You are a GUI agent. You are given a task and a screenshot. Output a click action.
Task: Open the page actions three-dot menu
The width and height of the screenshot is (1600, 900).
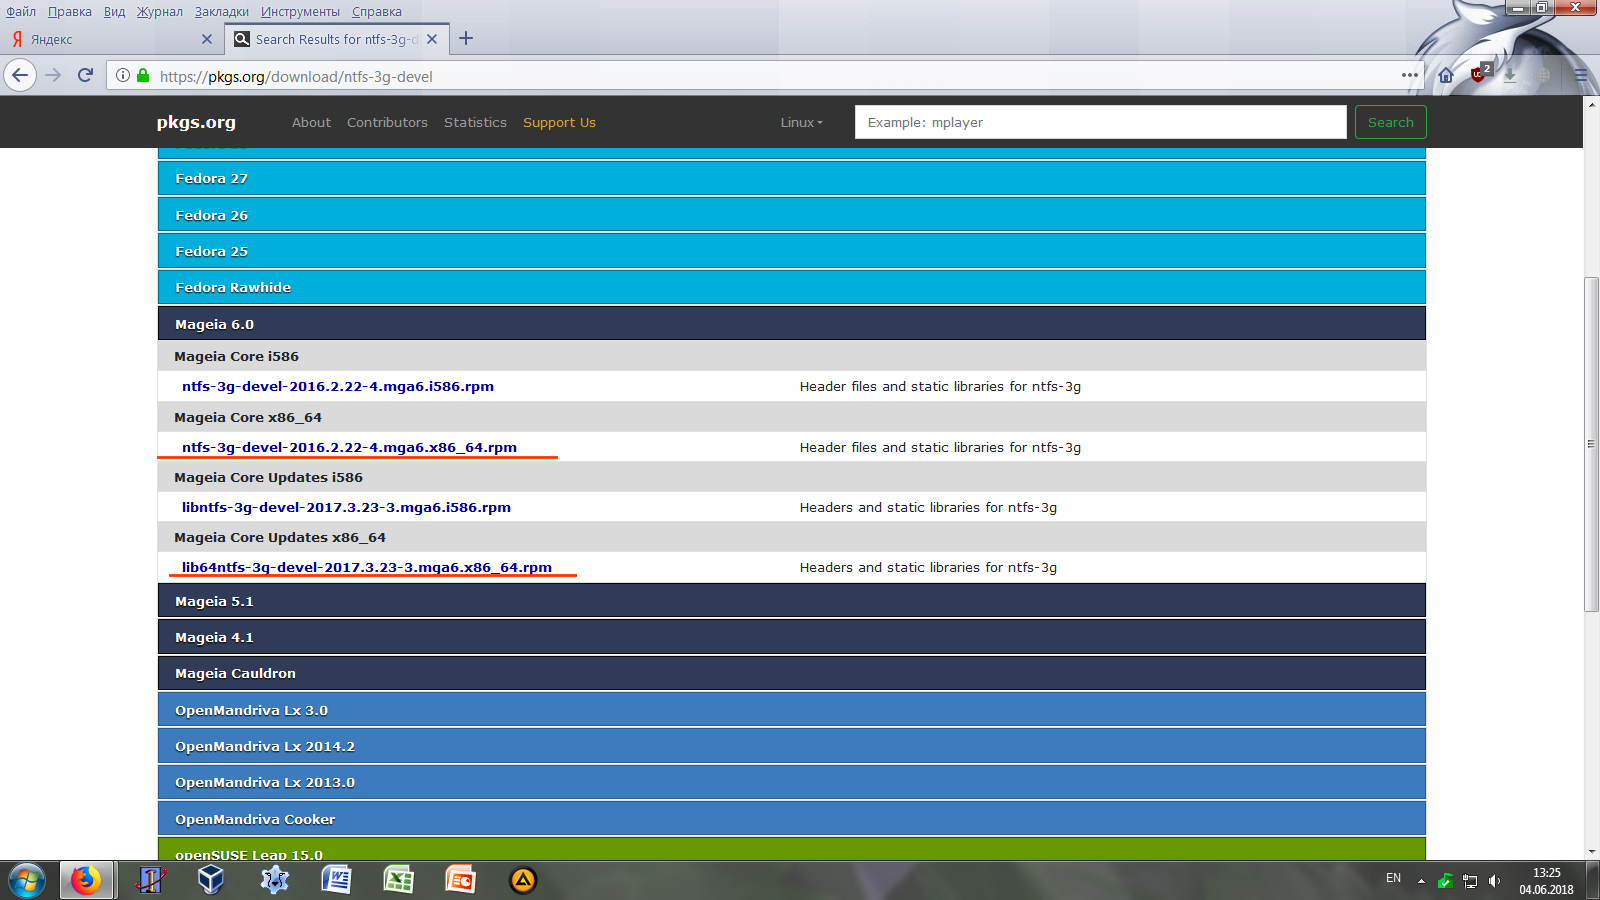[x=1410, y=75]
